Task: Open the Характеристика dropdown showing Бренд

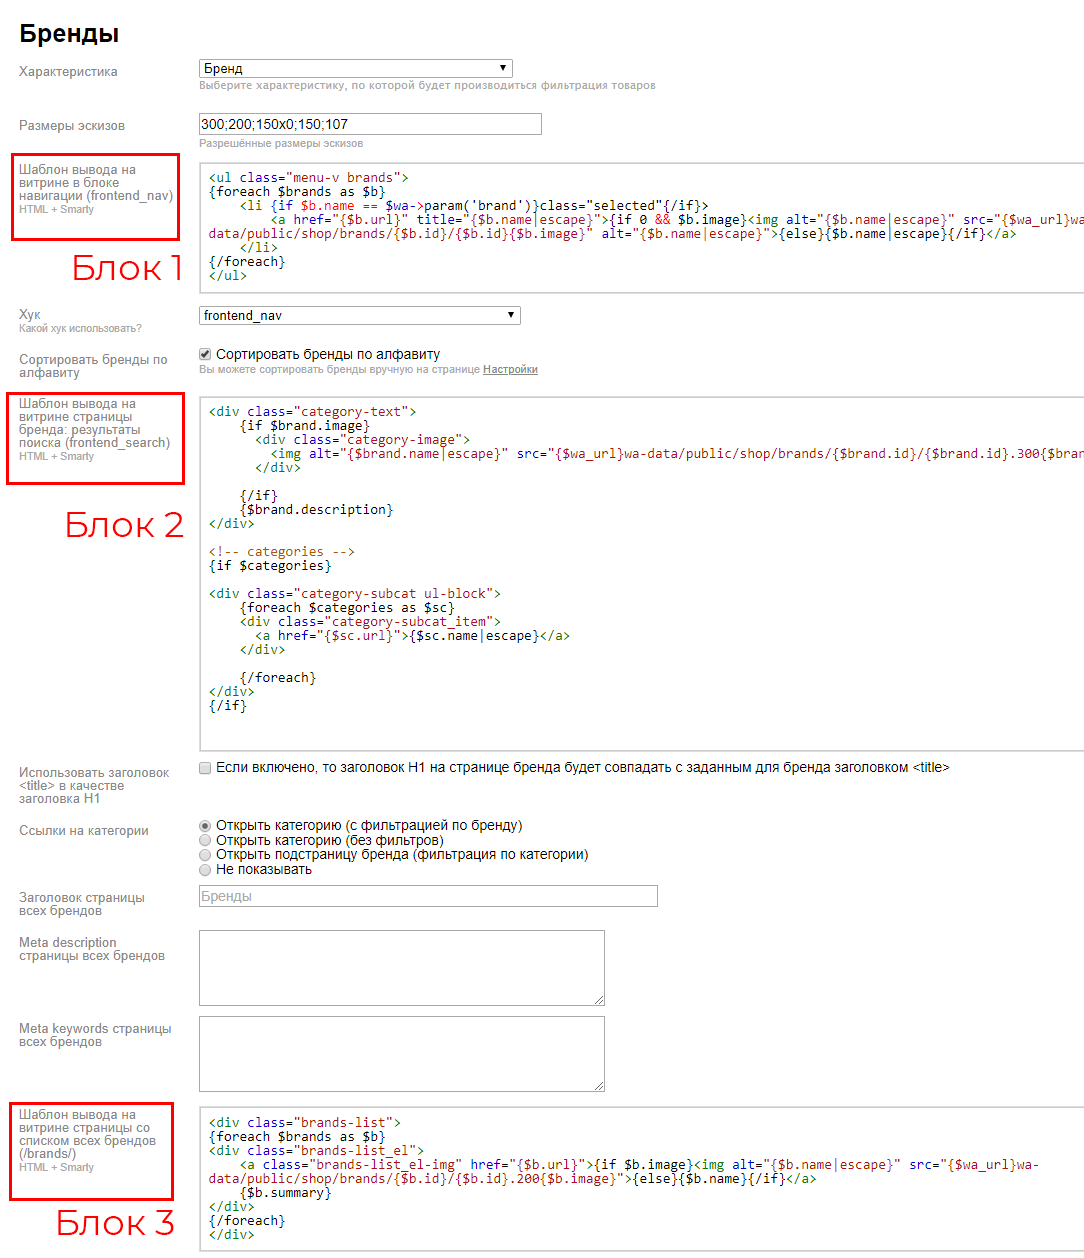Action: click(x=355, y=68)
